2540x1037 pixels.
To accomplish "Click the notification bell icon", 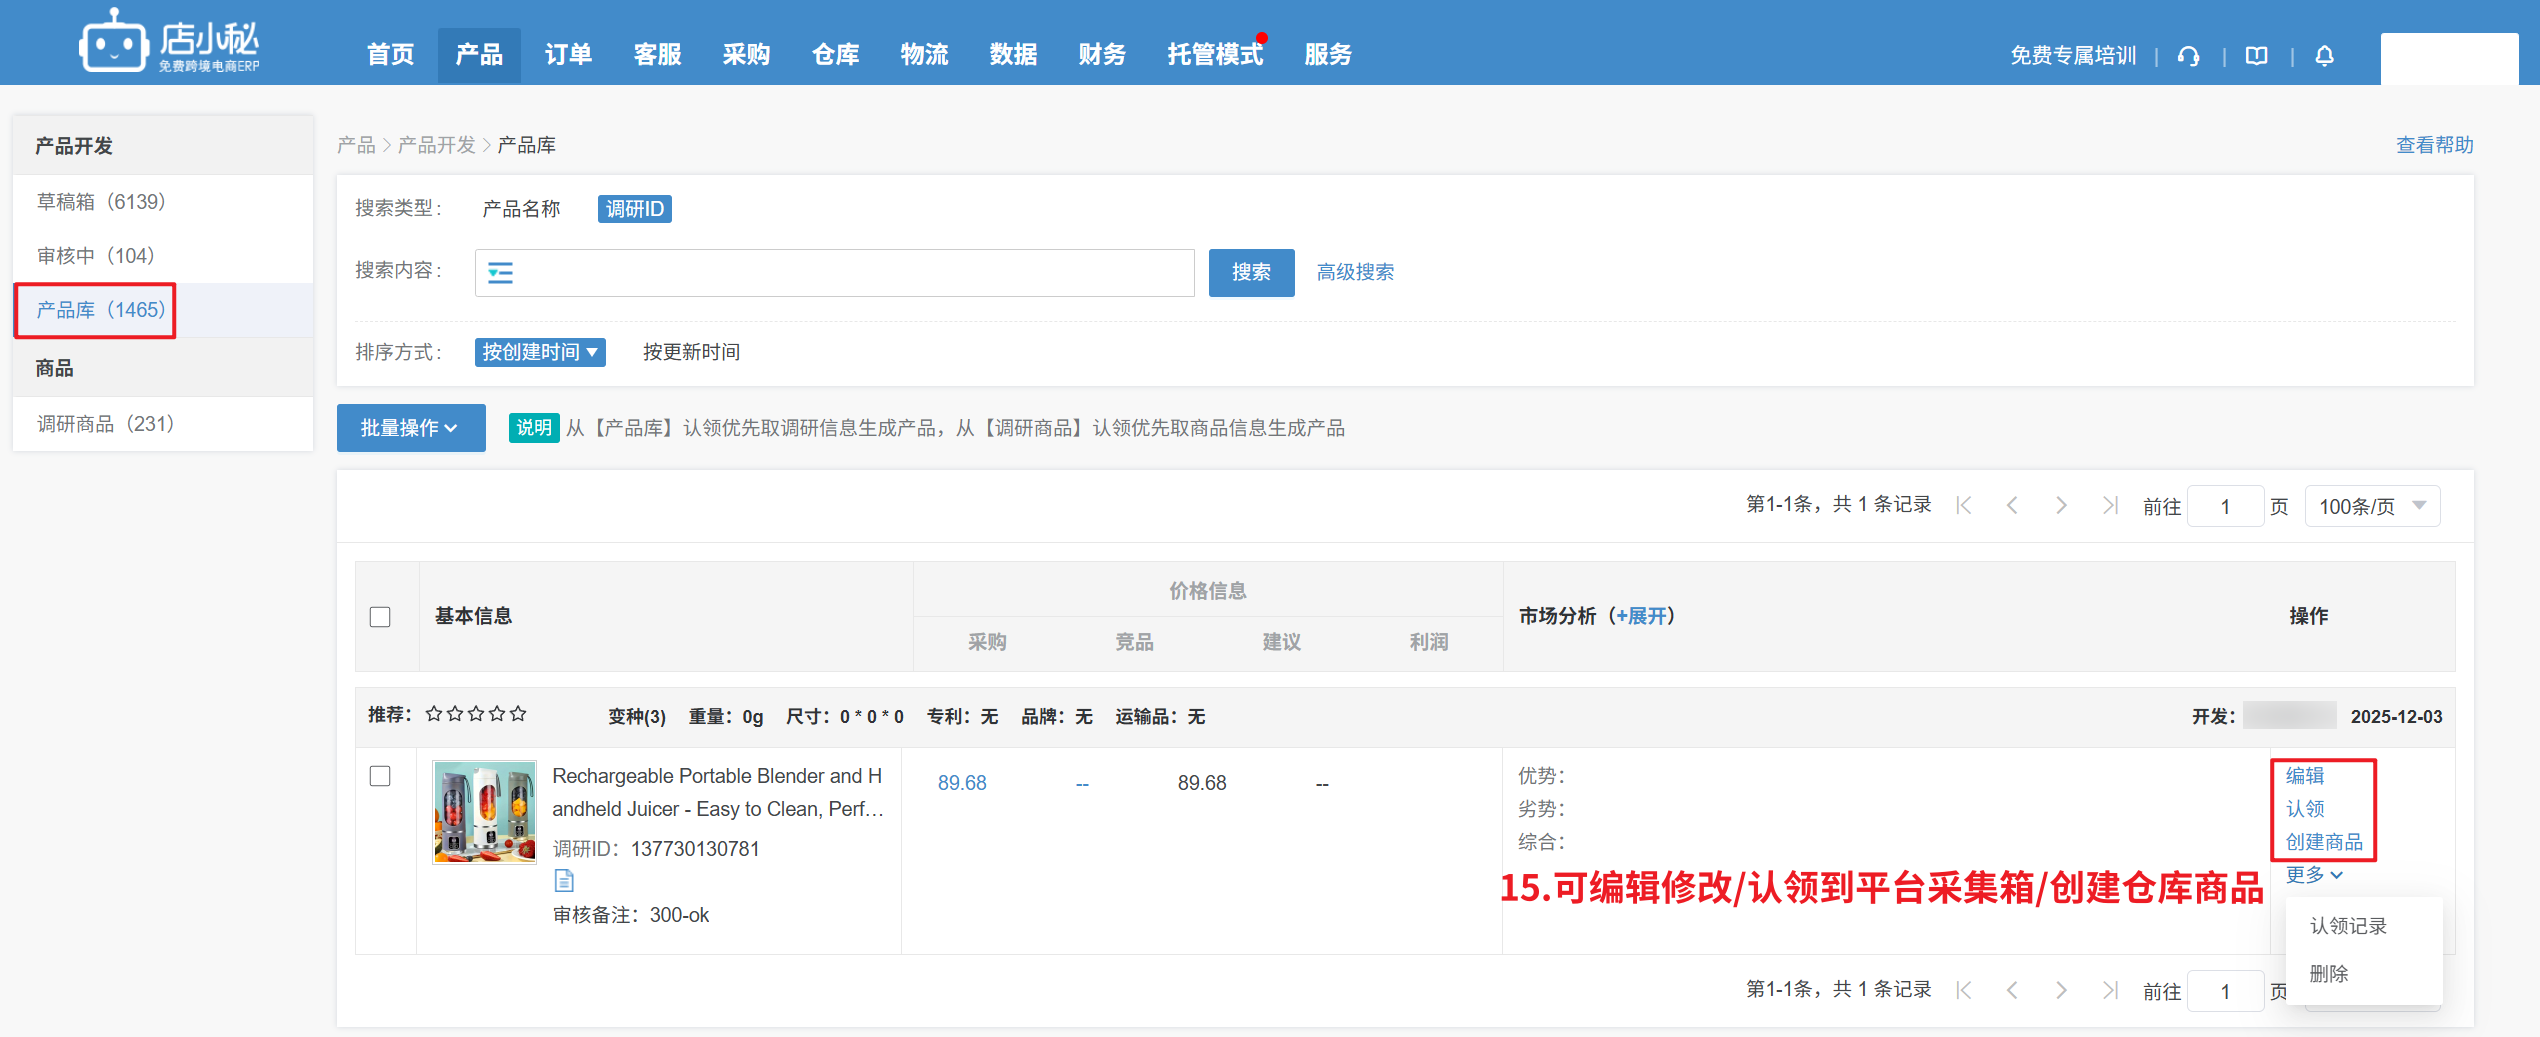I will [x=2324, y=56].
